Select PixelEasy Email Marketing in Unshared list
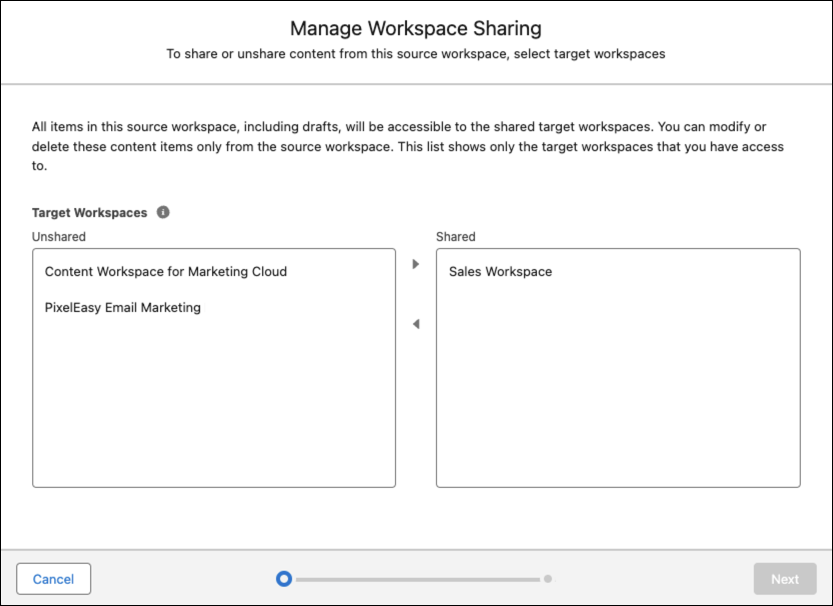 (x=214, y=308)
